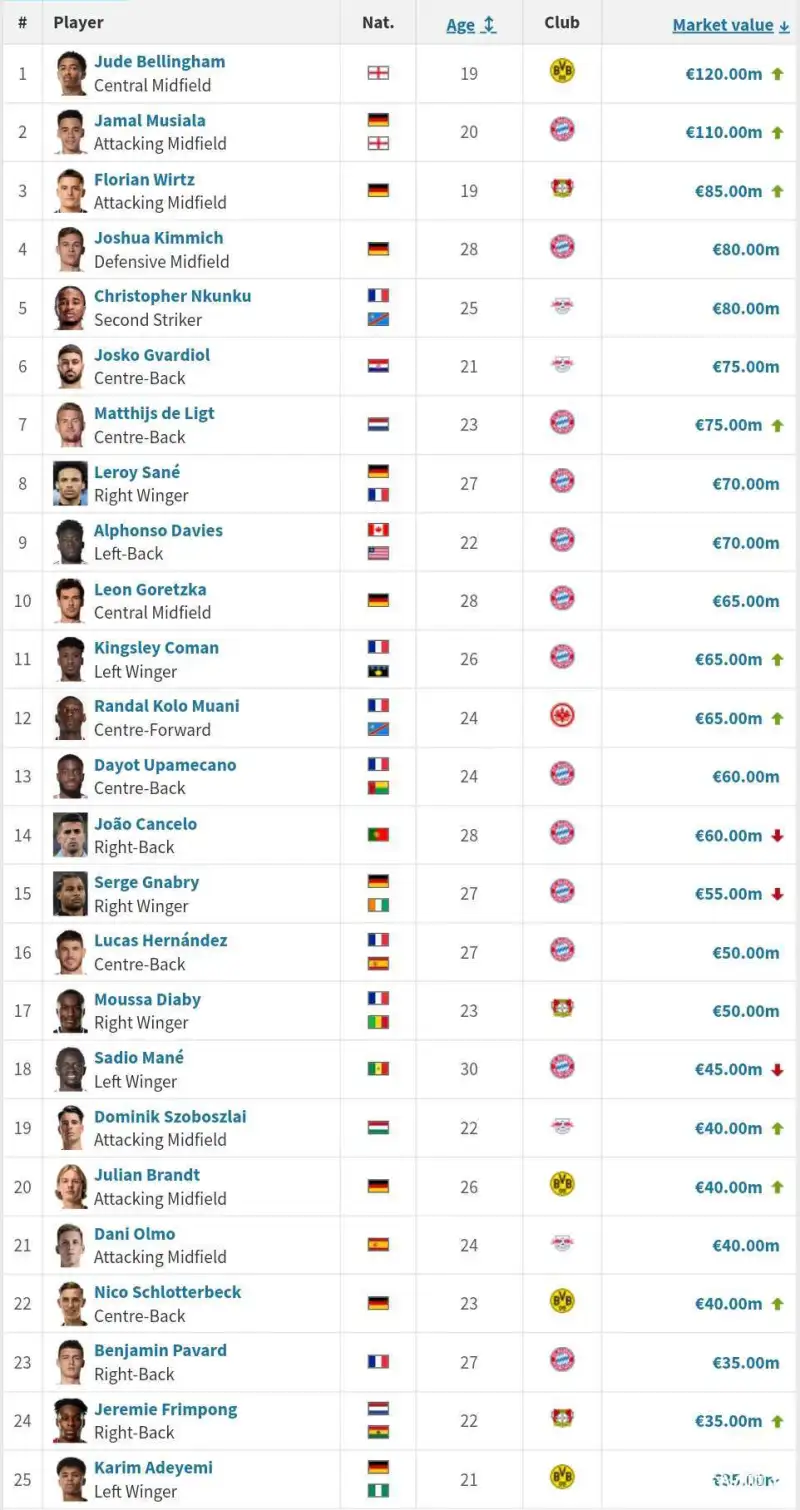Click the Hungary flag beside Dominik Szoboszlai
This screenshot has height=1510, width=800.
(378, 1127)
